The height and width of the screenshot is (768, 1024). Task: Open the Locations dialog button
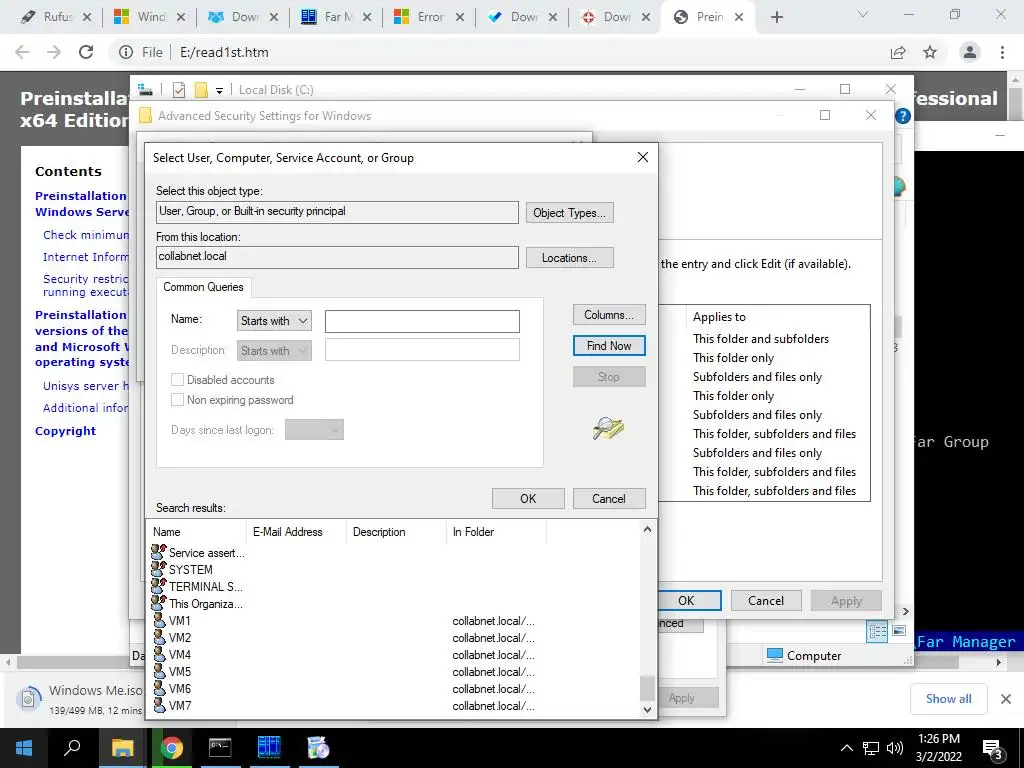click(x=569, y=257)
